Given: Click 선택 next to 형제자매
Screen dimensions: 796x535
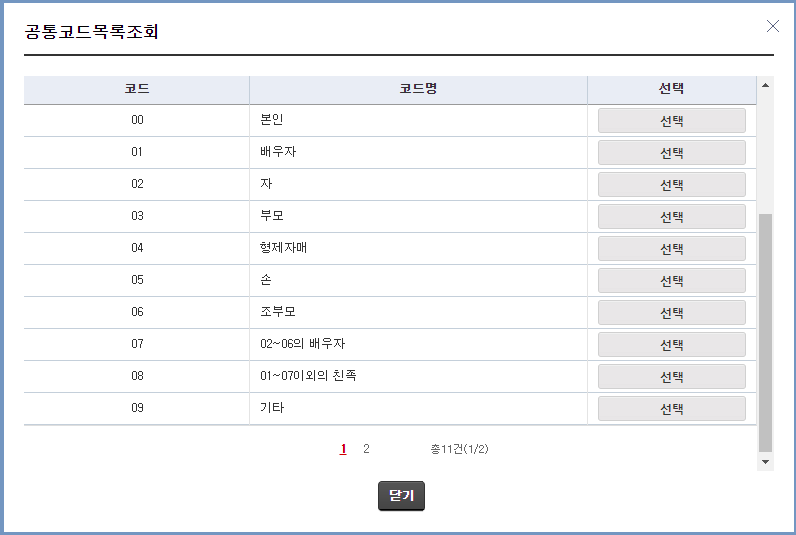Looking at the screenshot, I should pyautogui.click(x=671, y=248).
